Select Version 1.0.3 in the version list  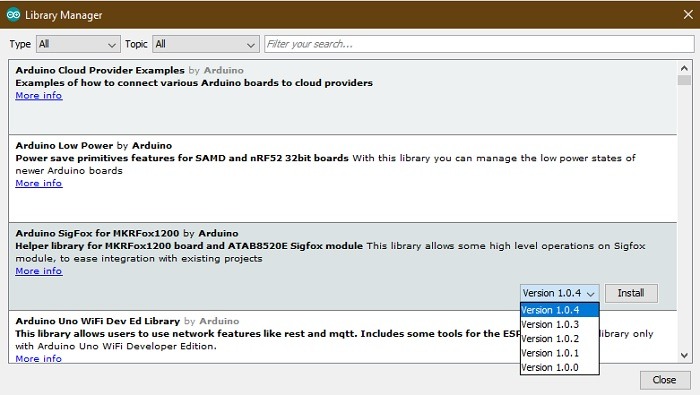point(559,324)
